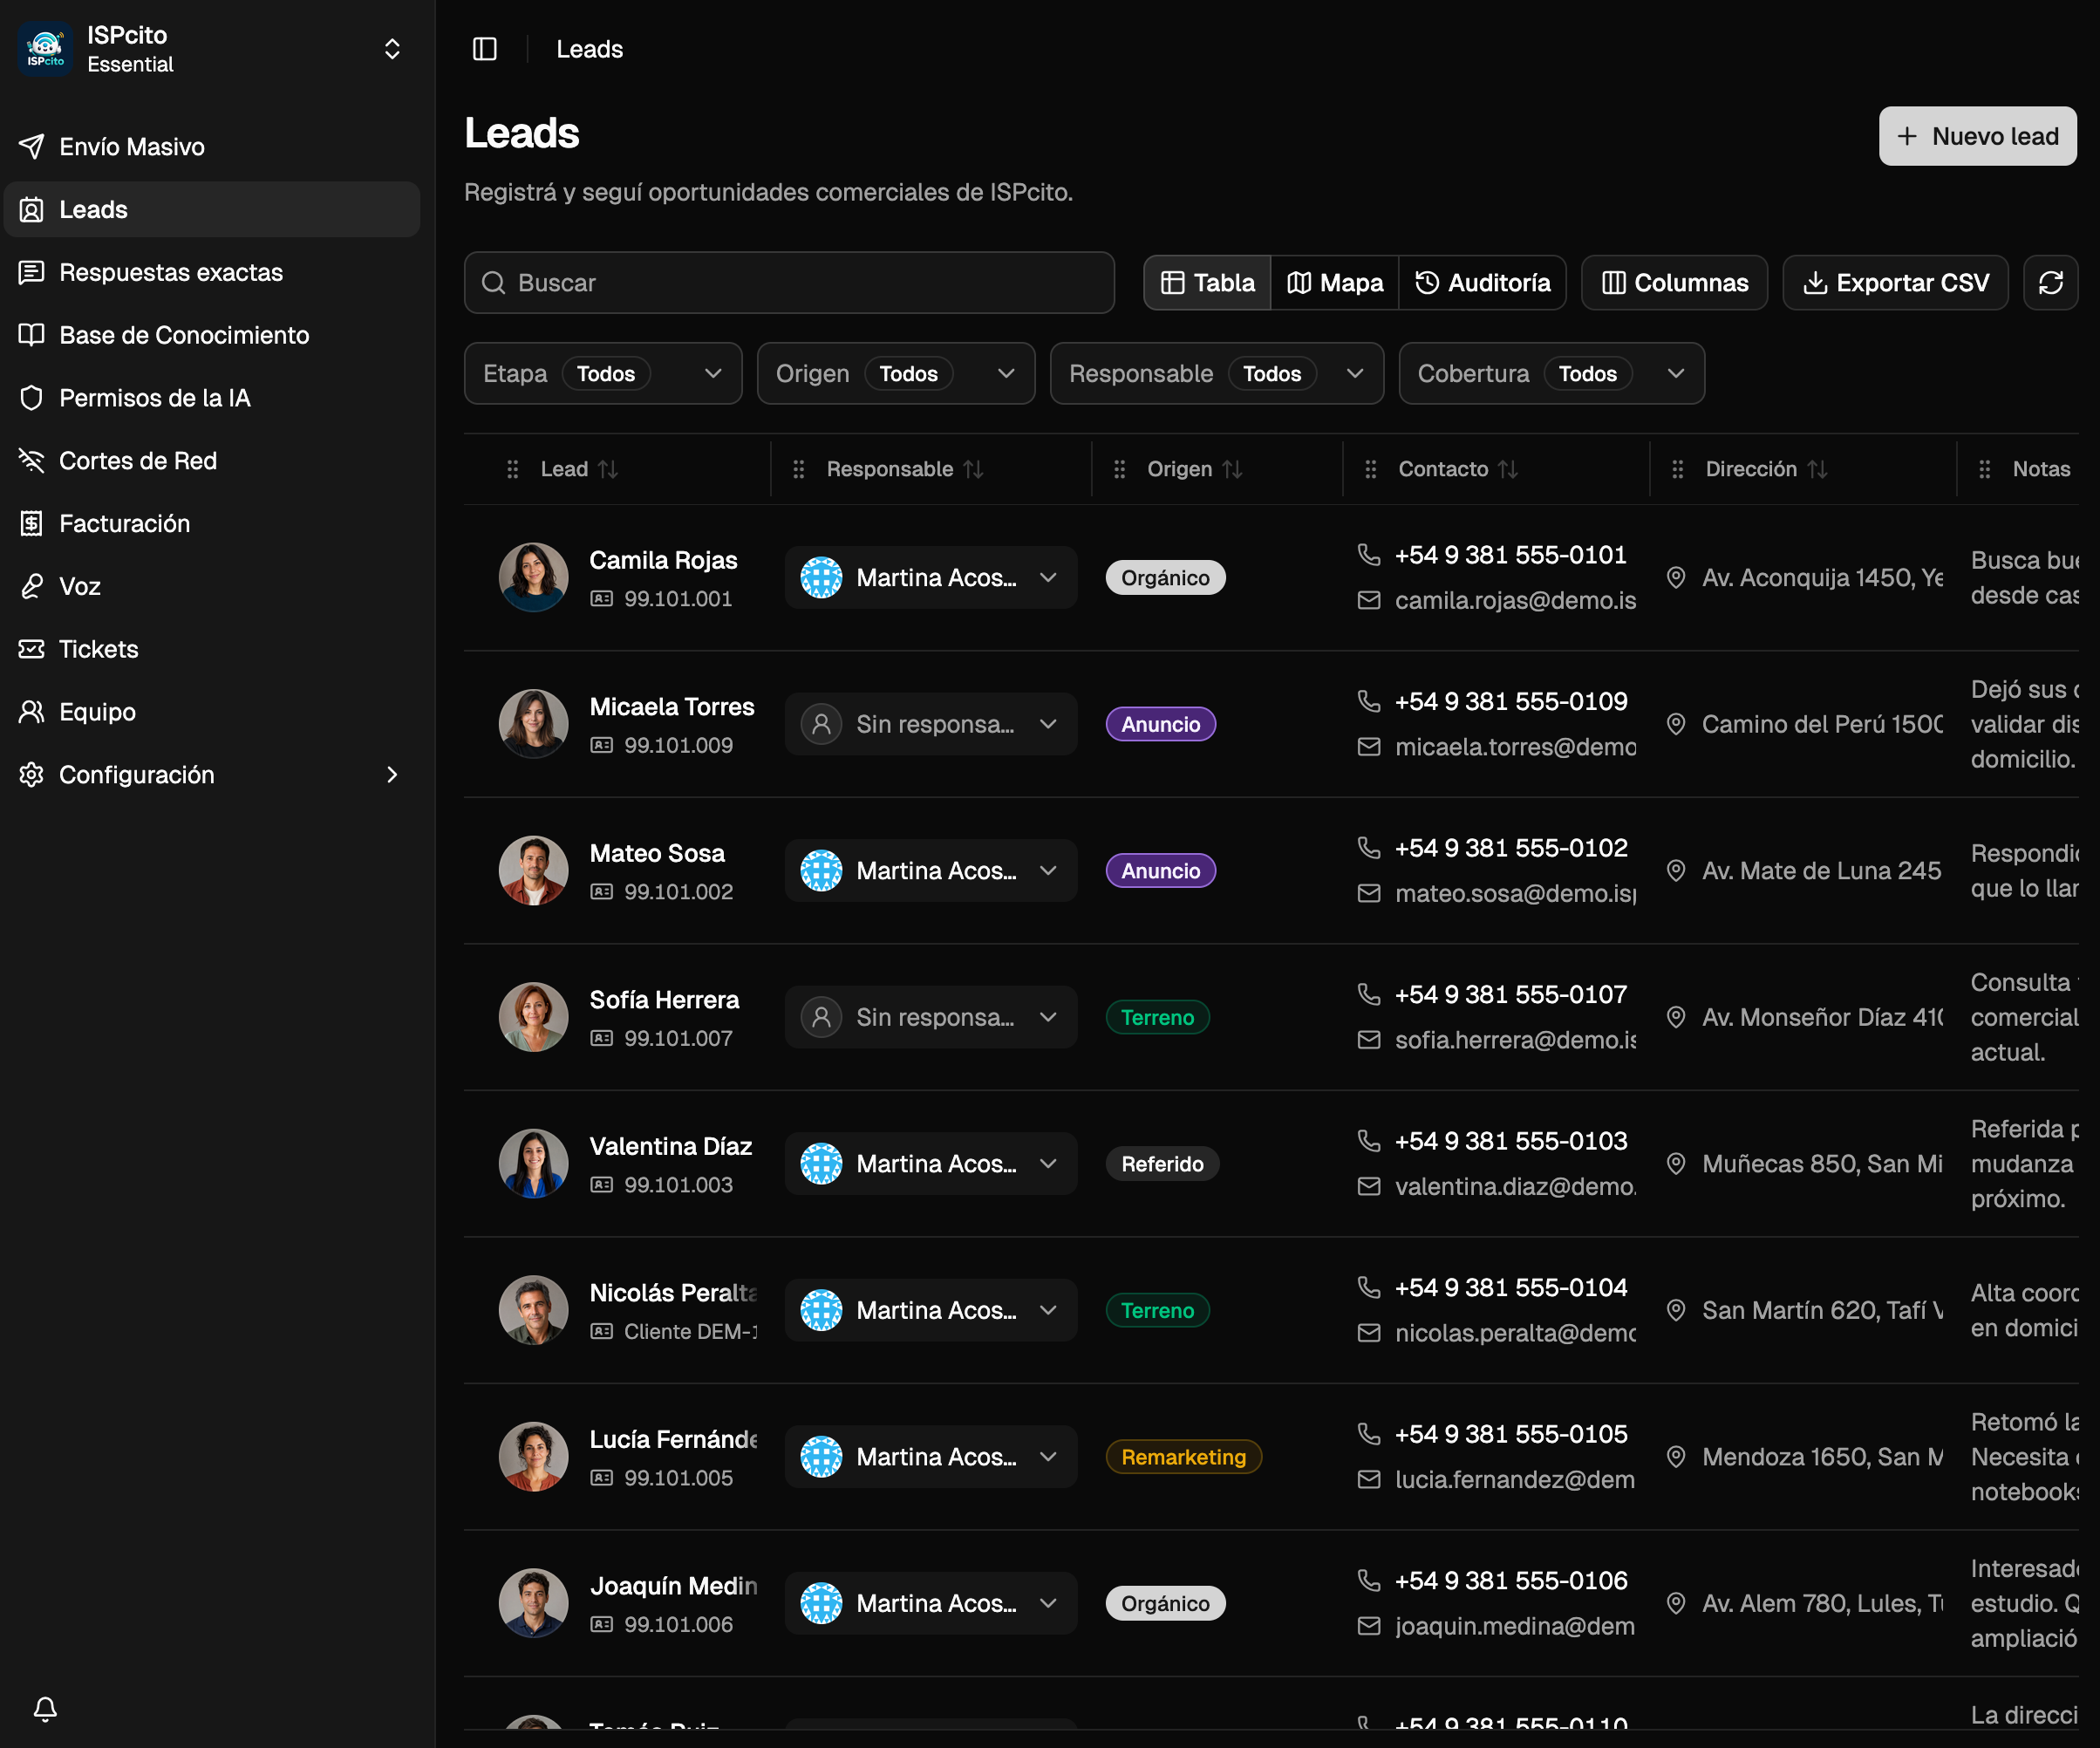This screenshot has height=1748, width=2100.
Task: Click the Leads breadcrumb text
Action: click(x=589, y=49)
